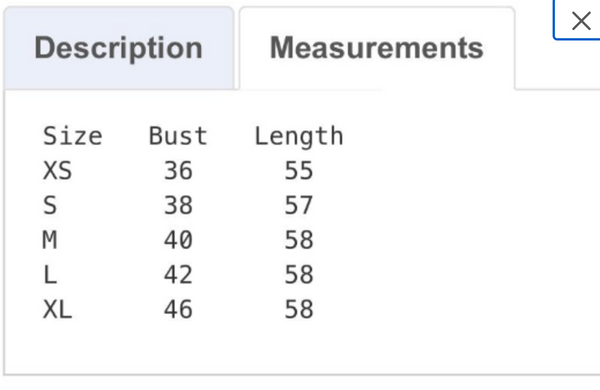
Task: Click bust value 46 for XL
Action: [x=178, y=309]
